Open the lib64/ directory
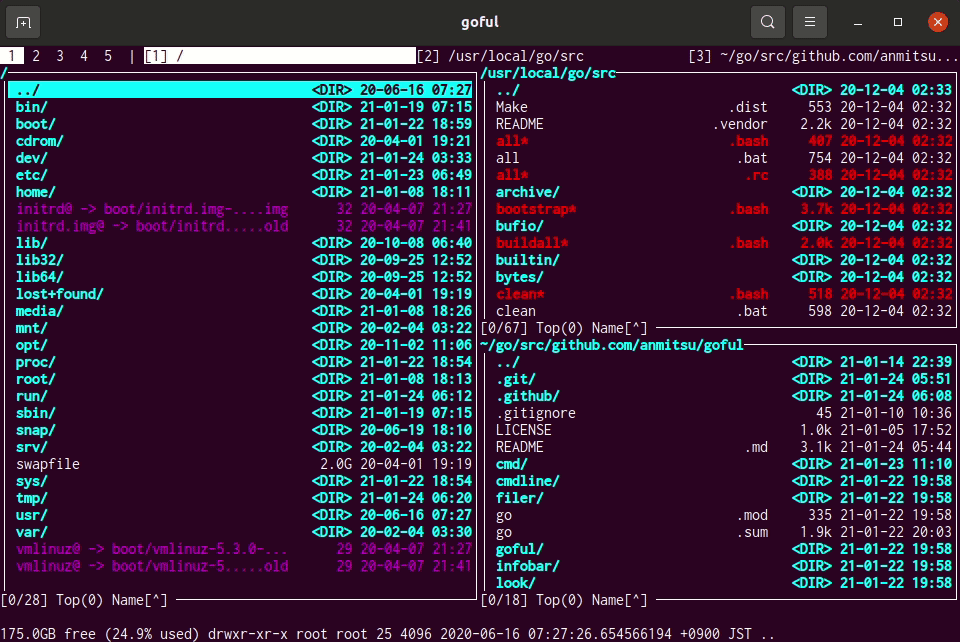Viewport: 960px width, 642px height. (x=244, y=277)
